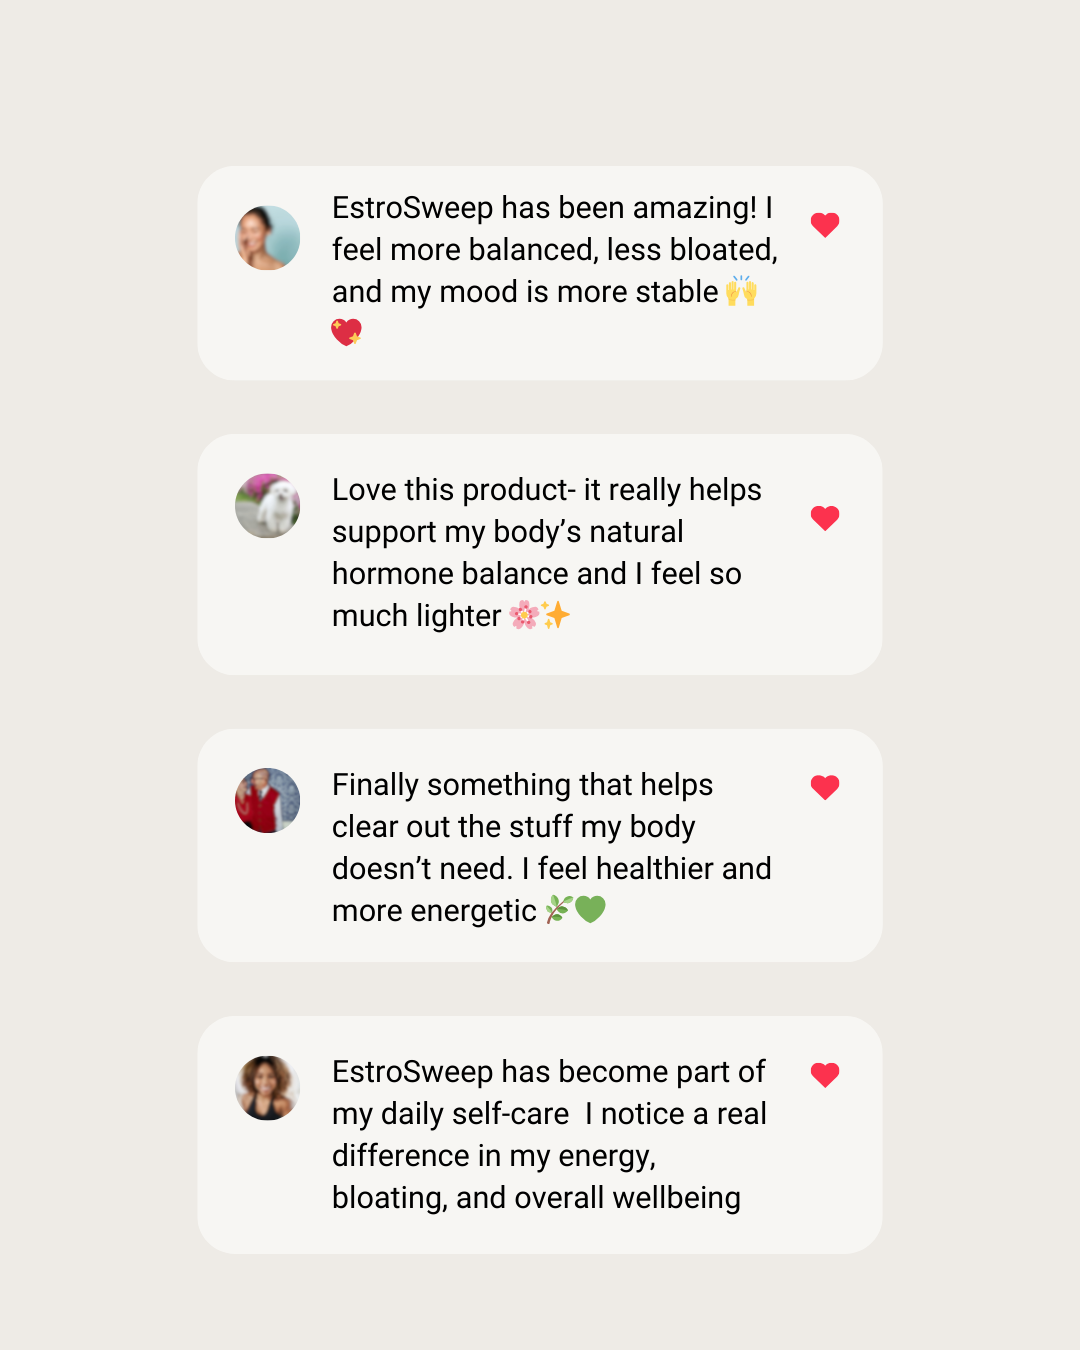Click herb leaf emoji in third review
The height and width of the screenshot is (1350, 1080).
tap(558, 910)
